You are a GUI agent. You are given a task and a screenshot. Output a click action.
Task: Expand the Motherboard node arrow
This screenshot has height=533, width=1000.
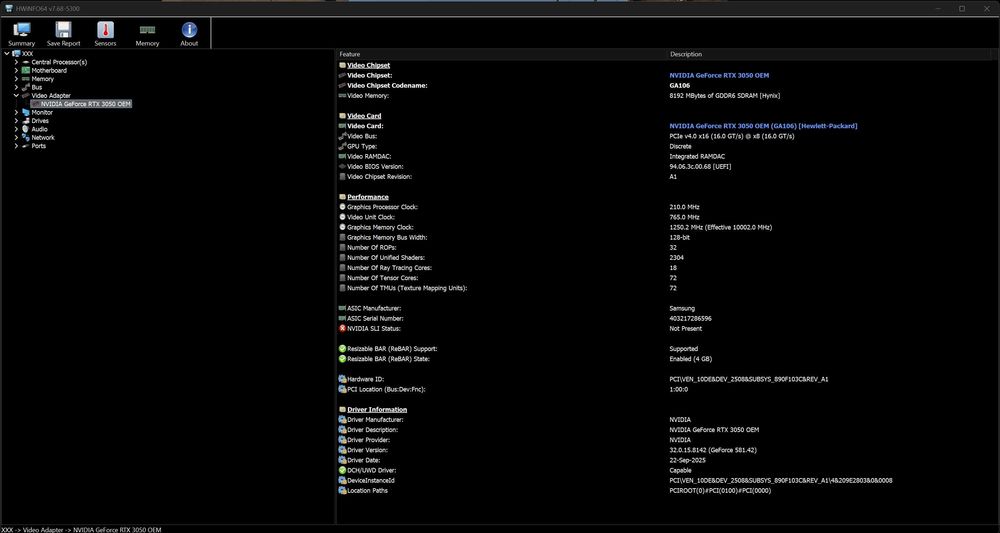[x=16, y=70]
